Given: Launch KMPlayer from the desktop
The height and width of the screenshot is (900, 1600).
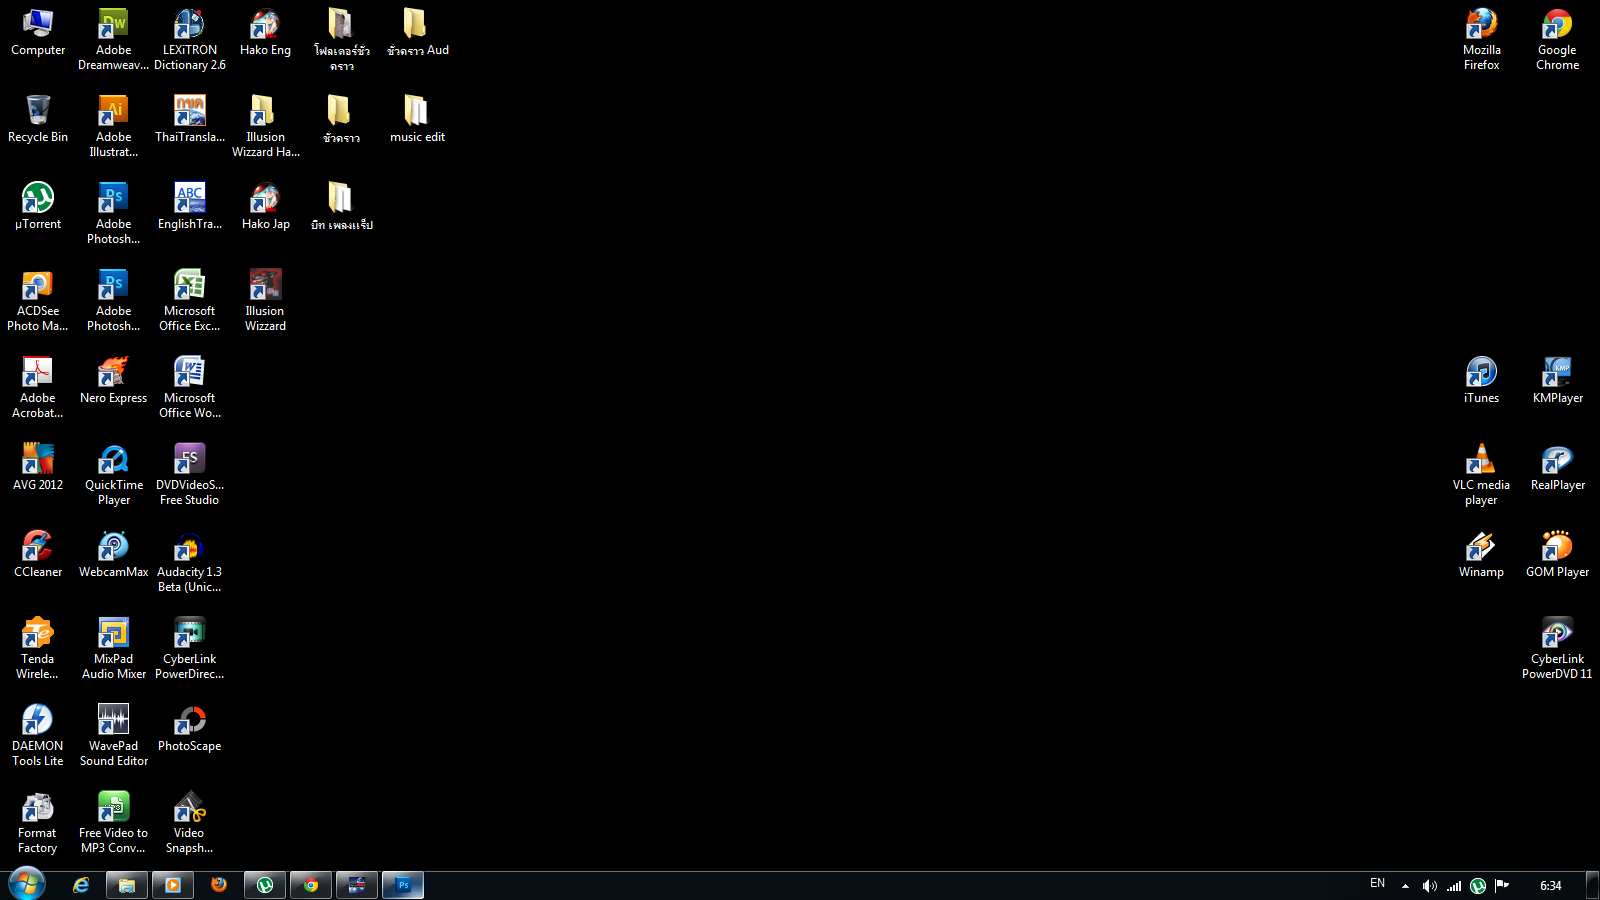Looking at the screenshot, I should [x=1558, y=380].
